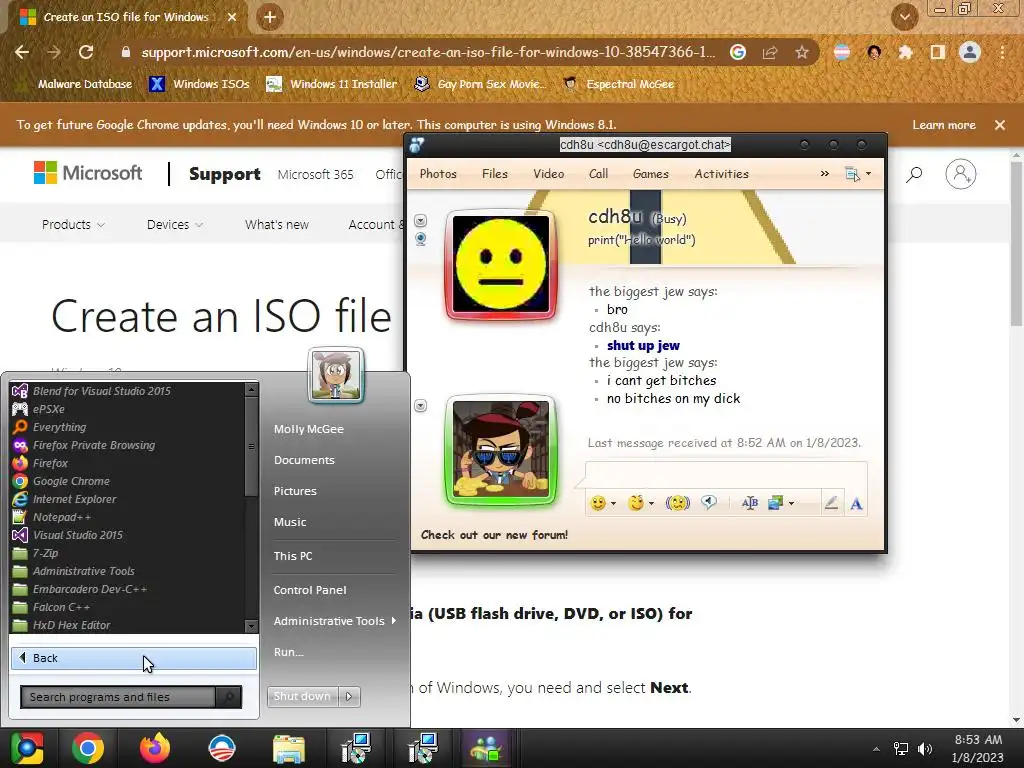Screen dimensions: 1024x768
Task: Send a nudge in the chat window
Action: [x=678, y=503]
